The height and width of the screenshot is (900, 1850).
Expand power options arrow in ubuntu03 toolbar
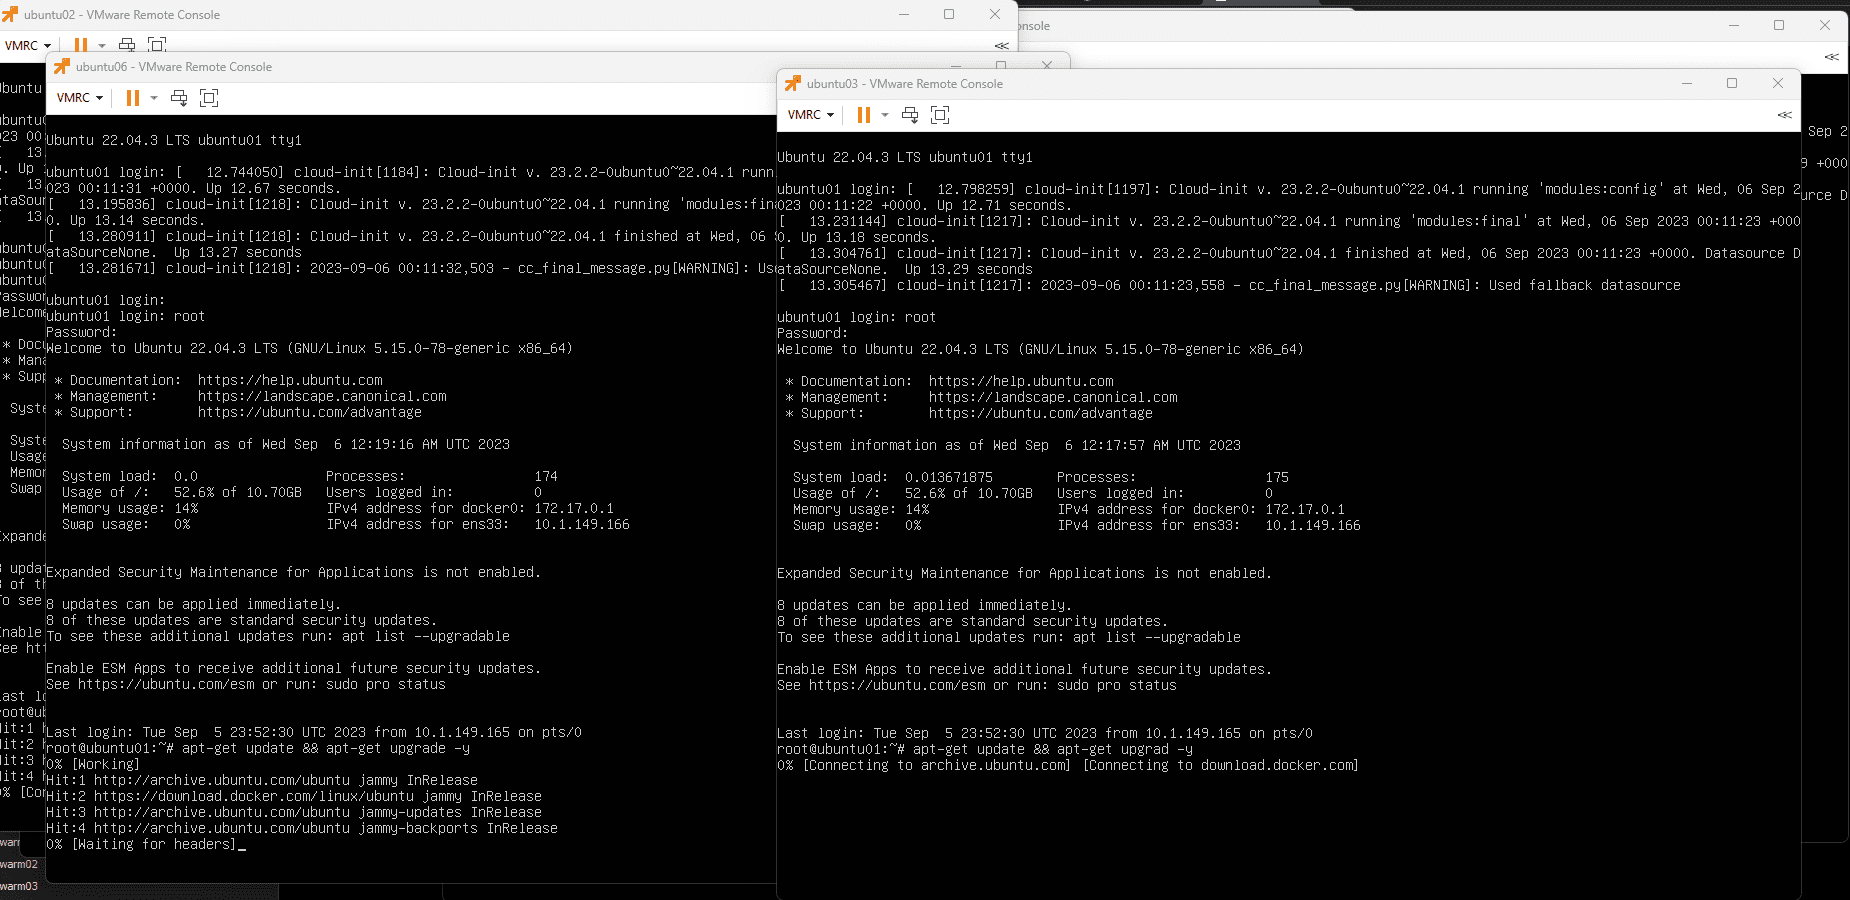pyautogui.click(x=885, y=115)
